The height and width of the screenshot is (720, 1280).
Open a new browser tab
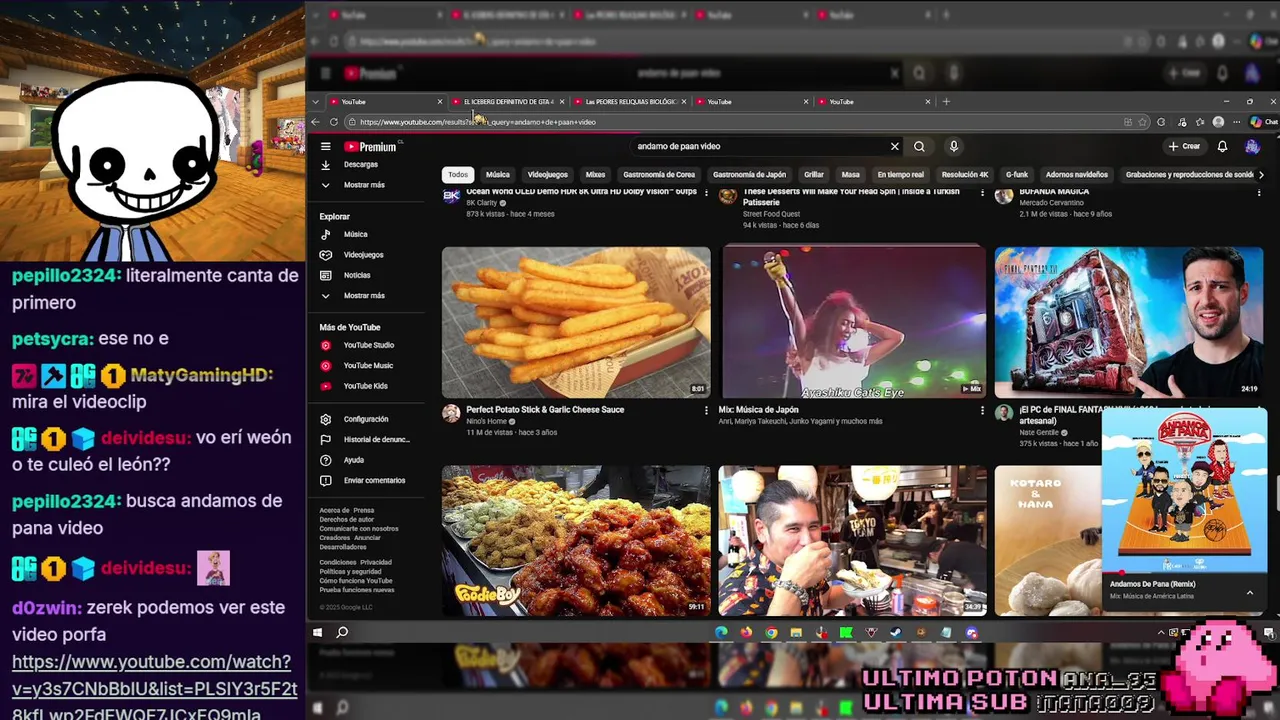tap(946, 101)
